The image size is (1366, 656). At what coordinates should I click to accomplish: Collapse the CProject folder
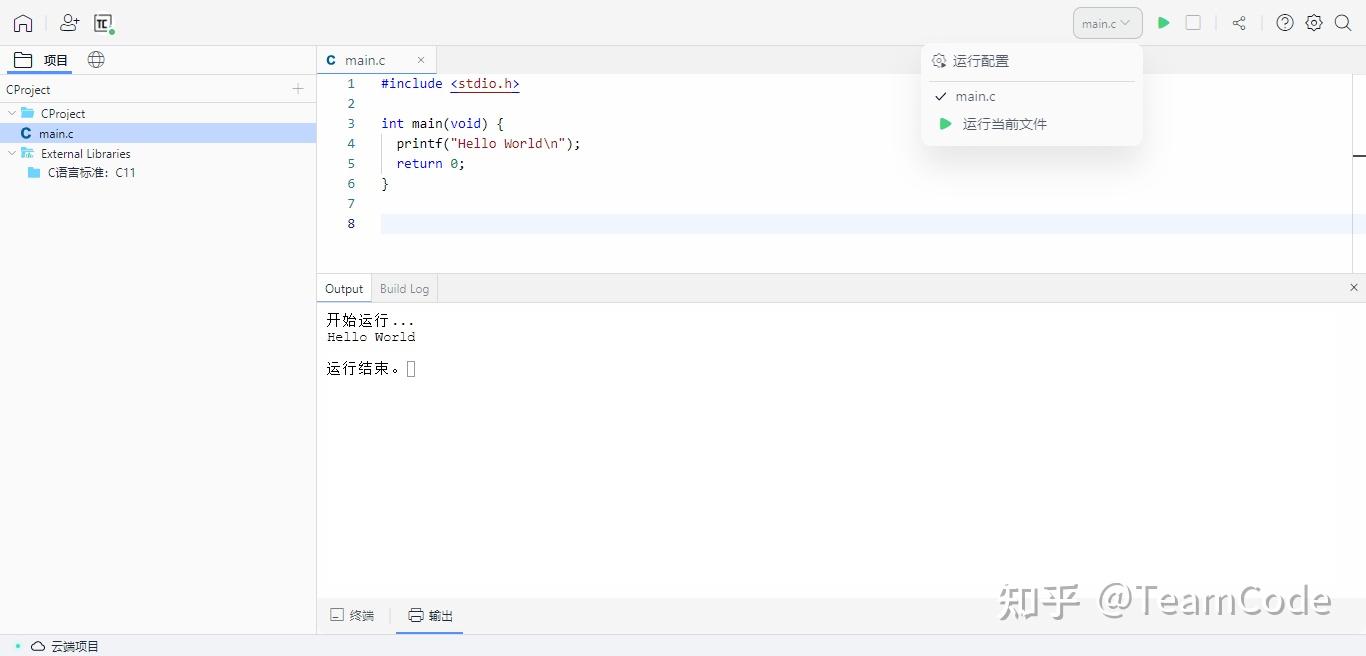tap(12, 113)
